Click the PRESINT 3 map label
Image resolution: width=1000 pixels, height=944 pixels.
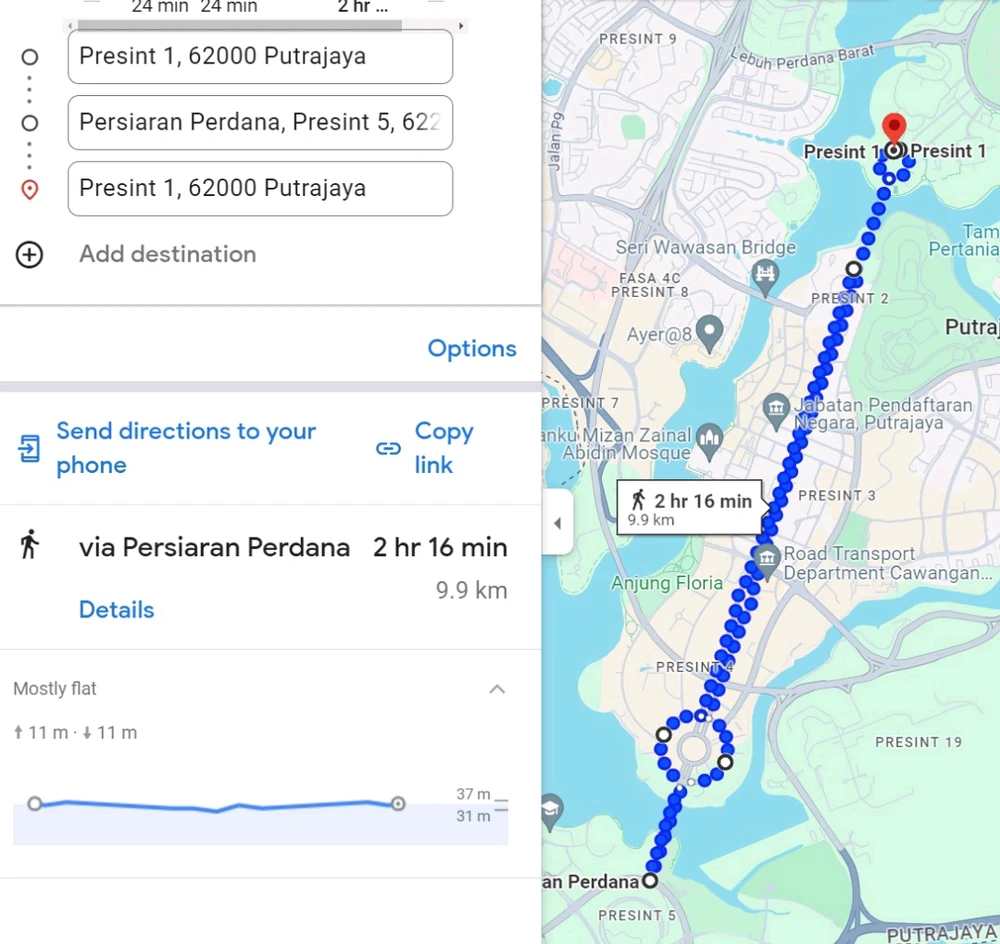pos(837,495)
